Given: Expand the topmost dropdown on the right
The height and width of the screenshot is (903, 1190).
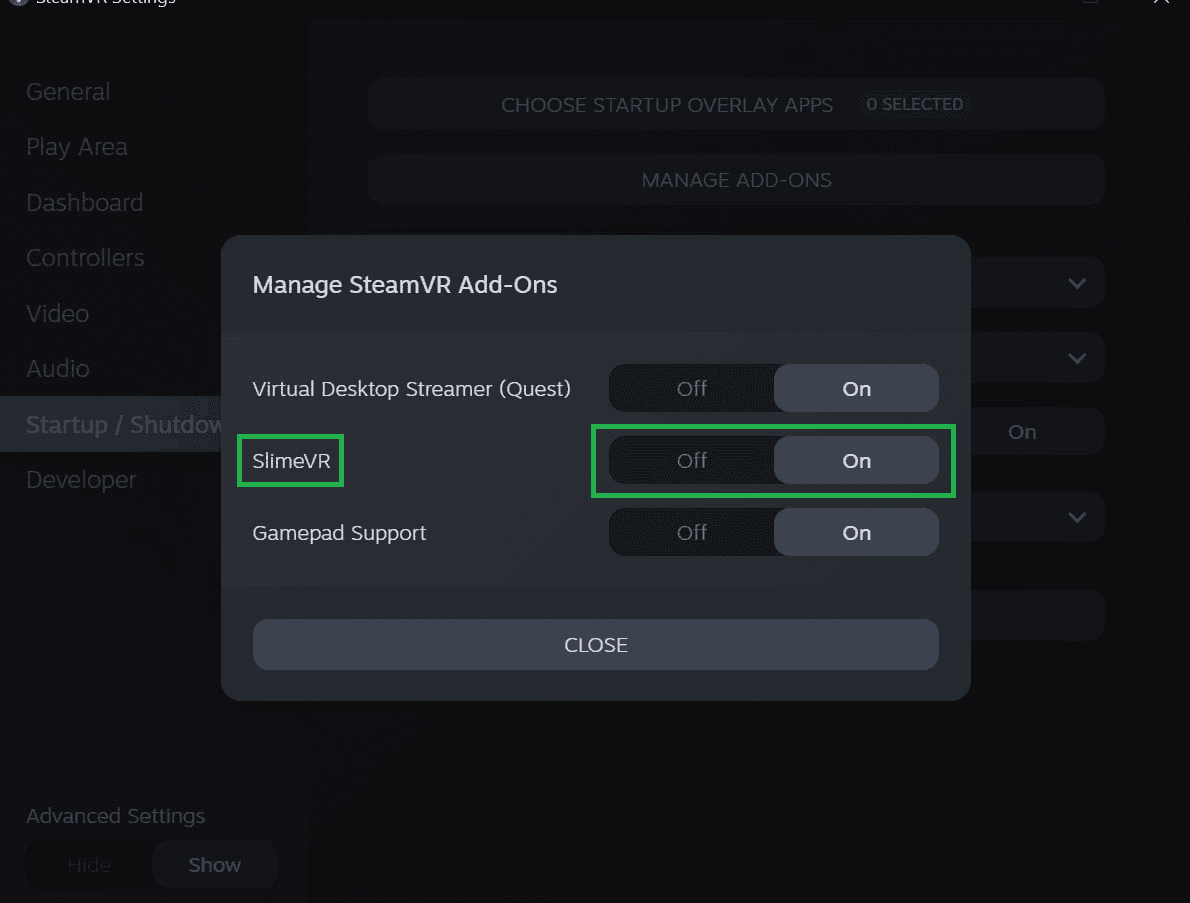Looking at the screenshot, I should [x=1077, y=283].
